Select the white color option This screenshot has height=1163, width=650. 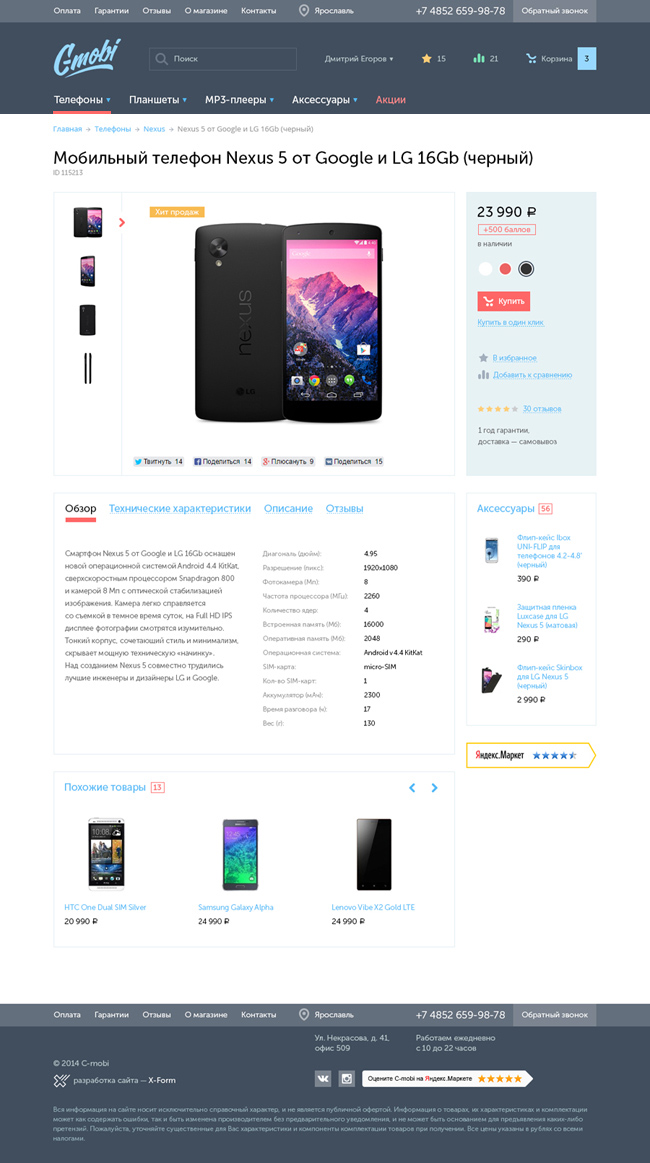tap(485, 268)
